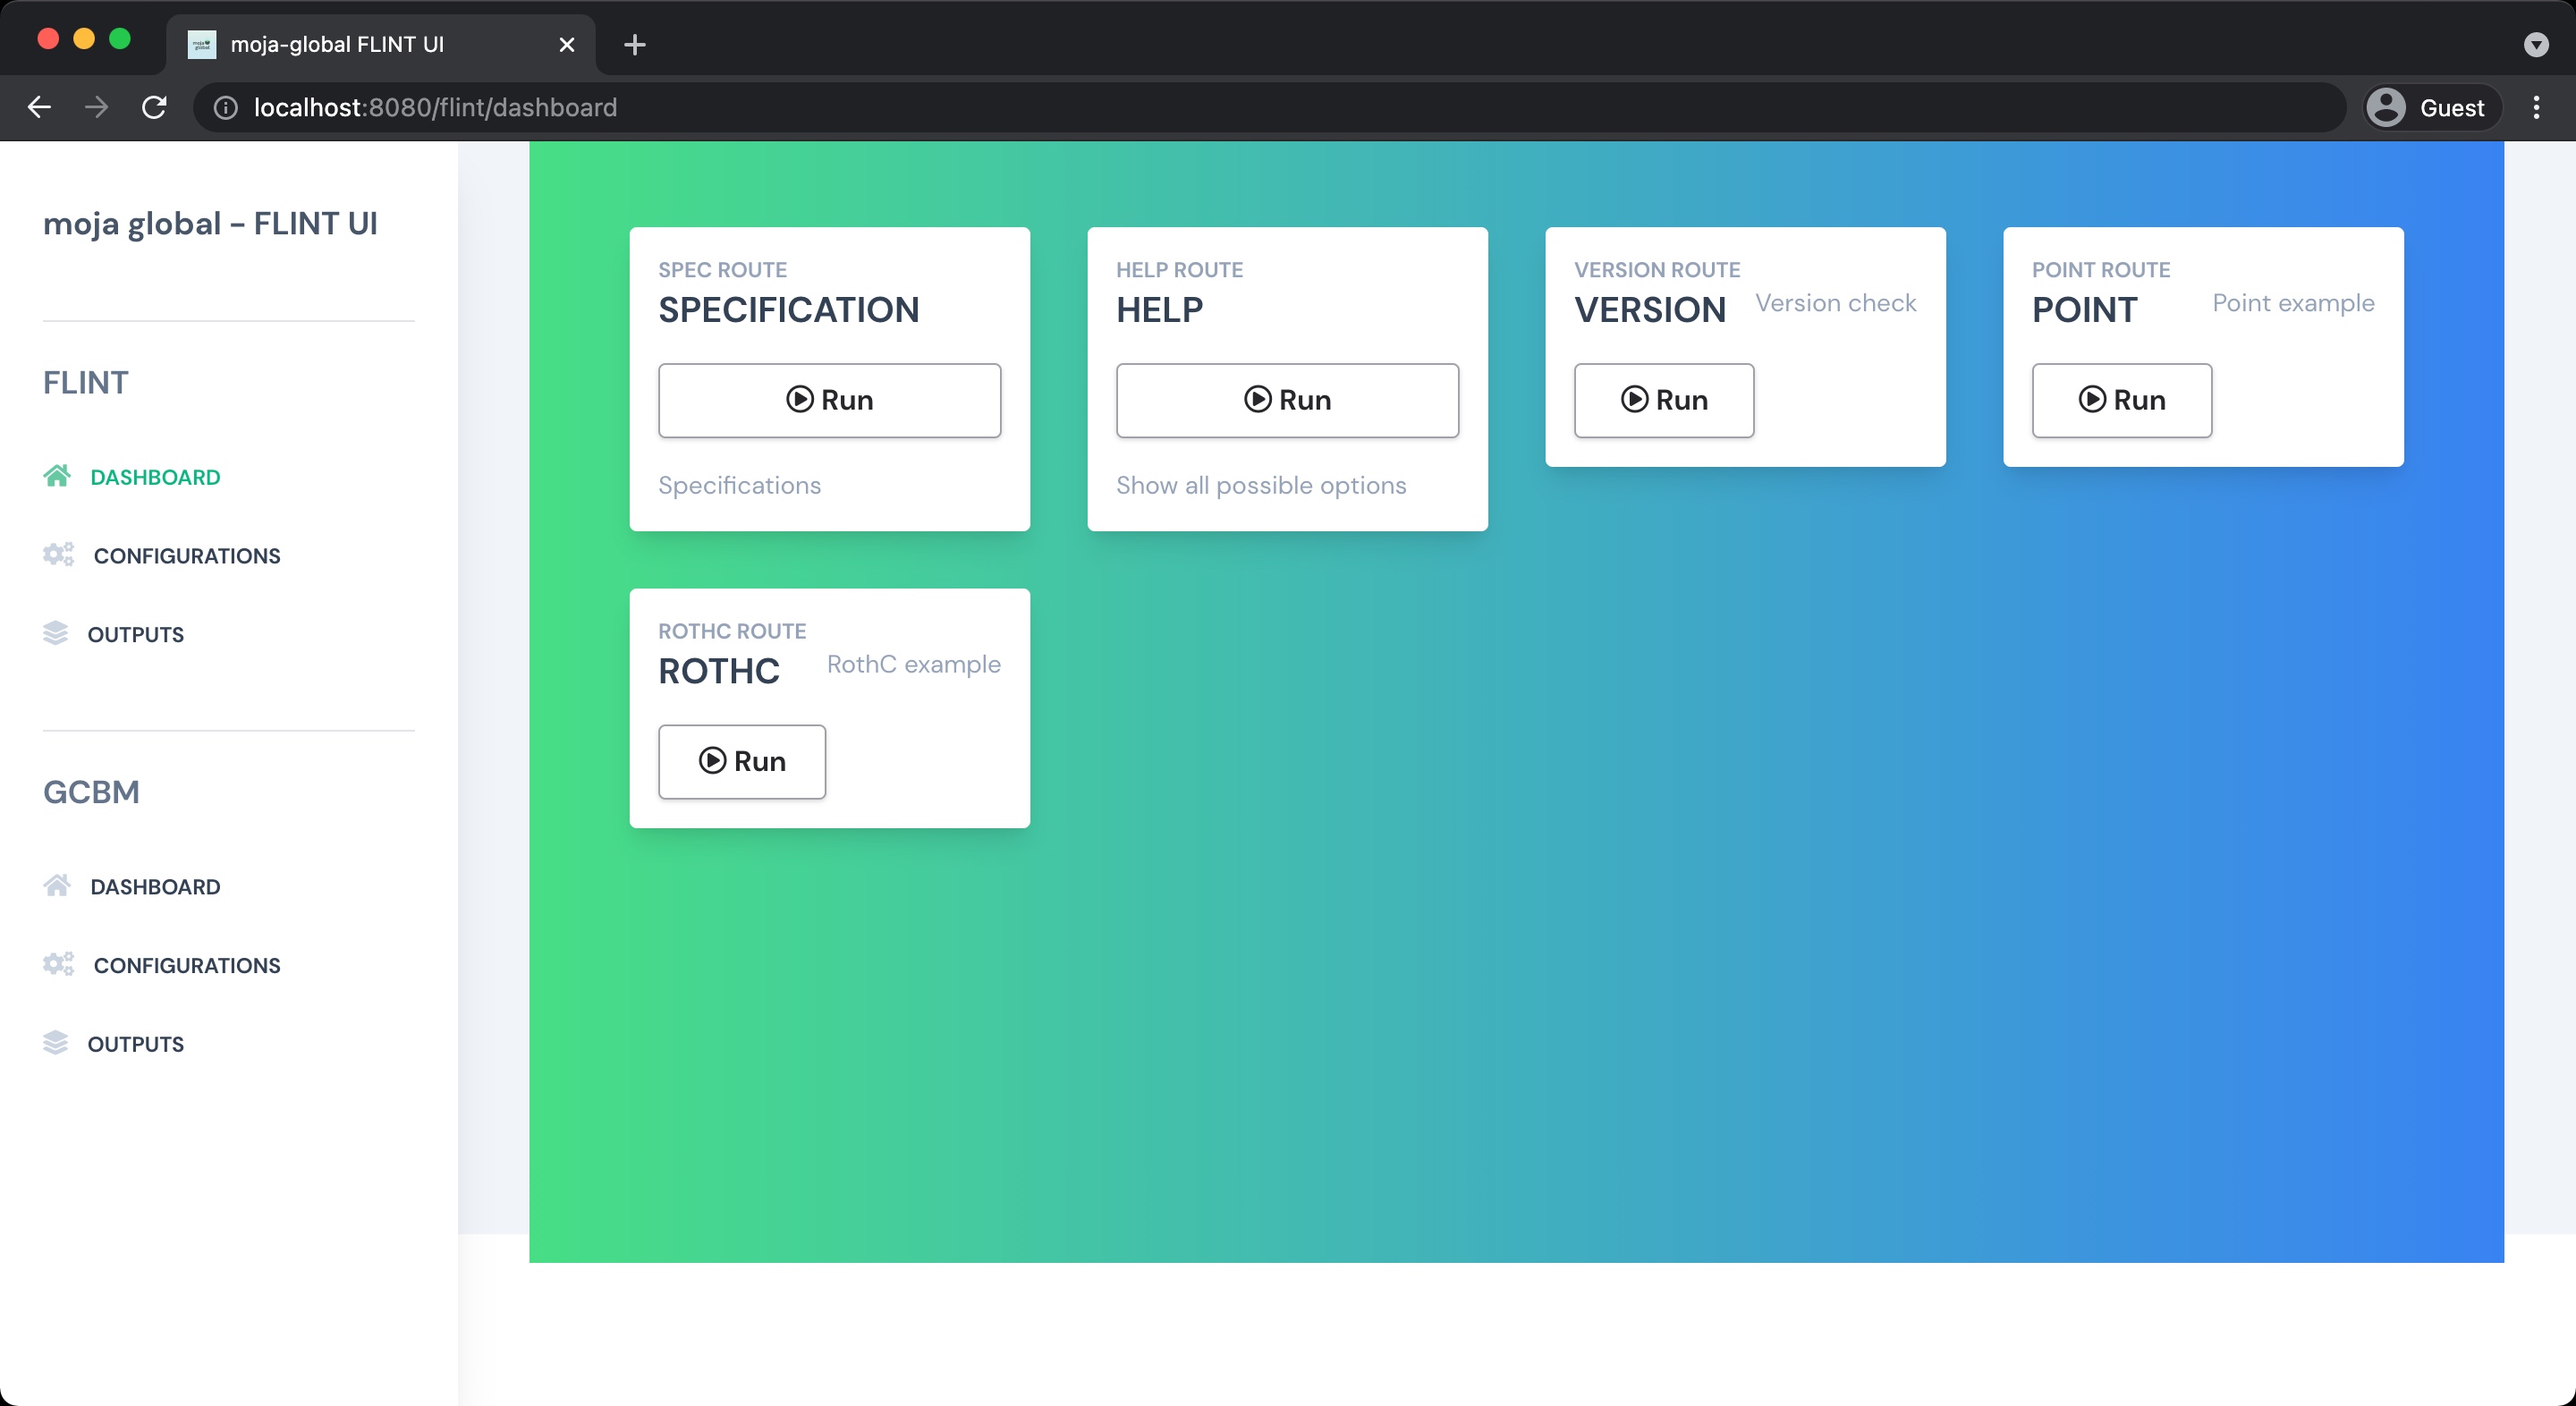
Task: Reload the page with refresh icon
Action: pos(154,107)
